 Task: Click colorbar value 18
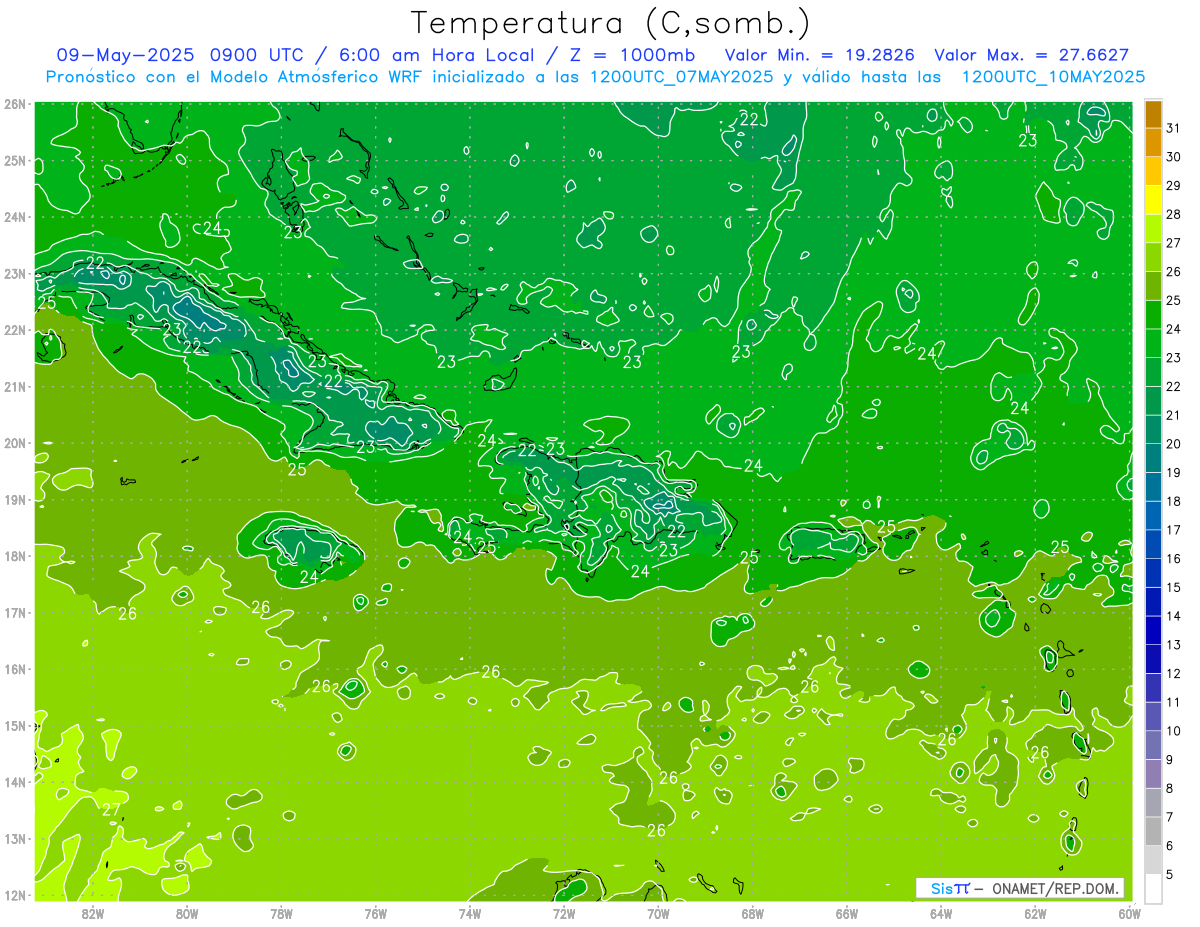pos(1173,501)
